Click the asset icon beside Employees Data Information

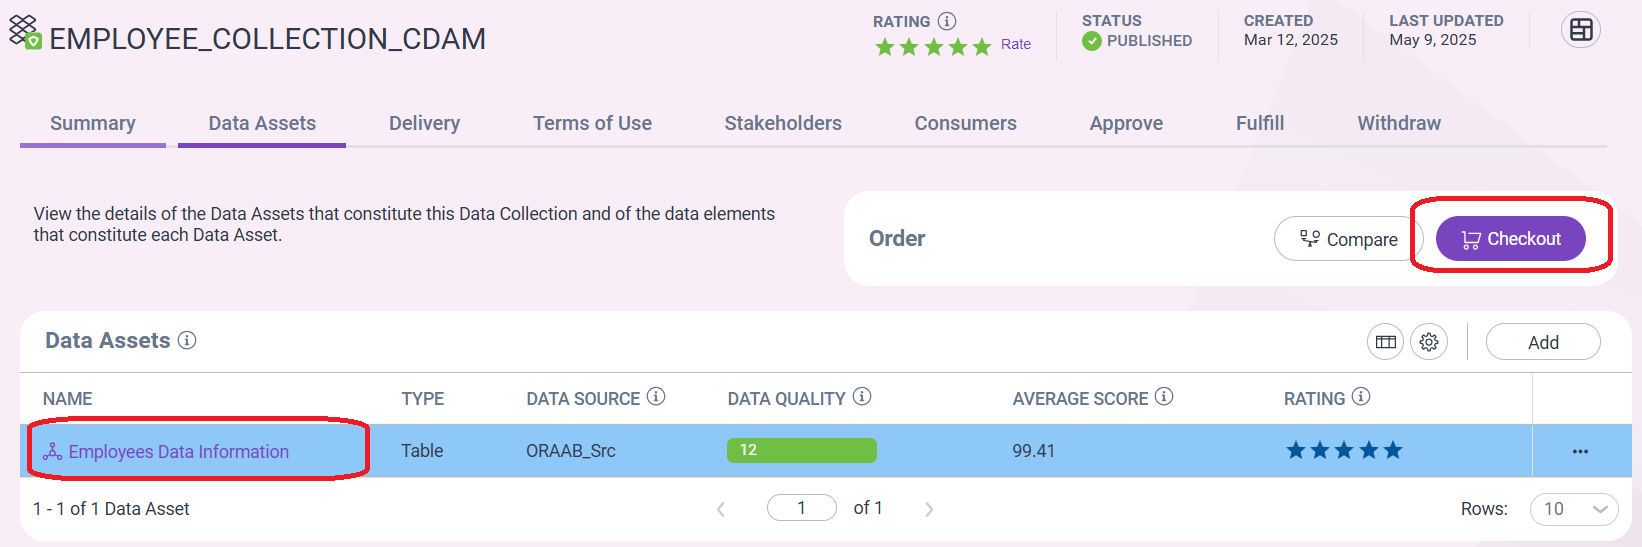pyautogui.click(x=52, y=452)
